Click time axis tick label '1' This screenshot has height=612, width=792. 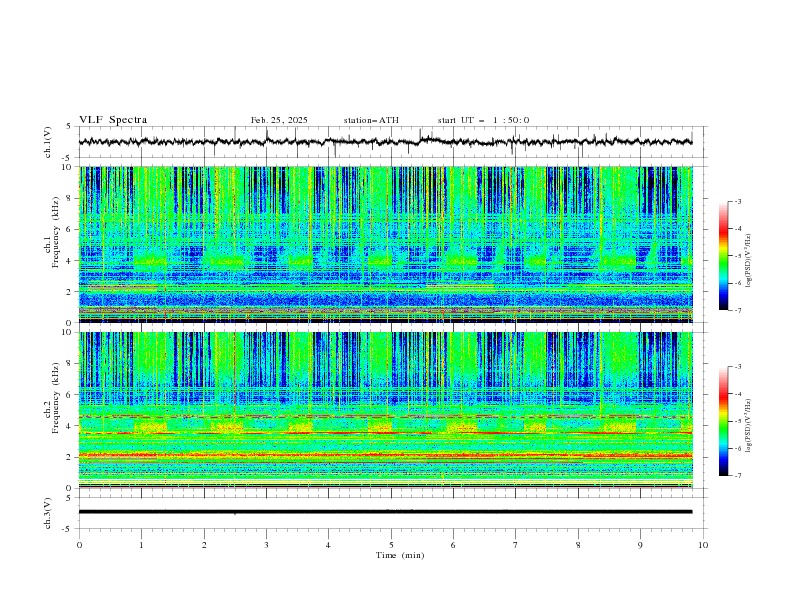[141, 545]
